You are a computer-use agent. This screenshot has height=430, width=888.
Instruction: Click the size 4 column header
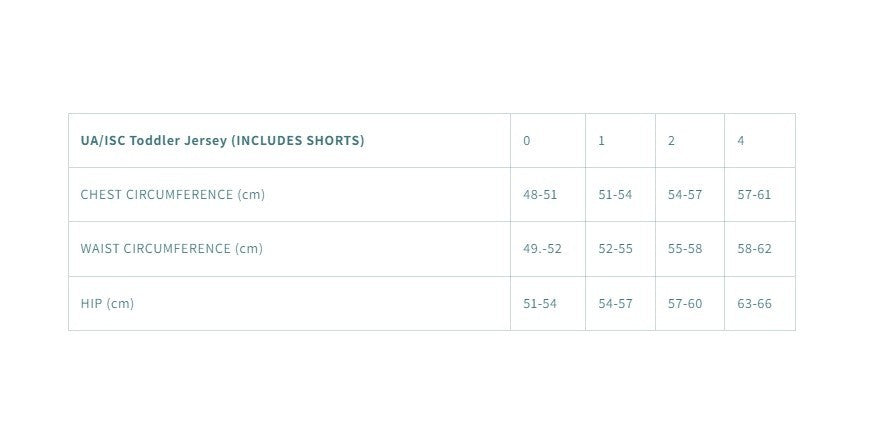click(741, 141)
